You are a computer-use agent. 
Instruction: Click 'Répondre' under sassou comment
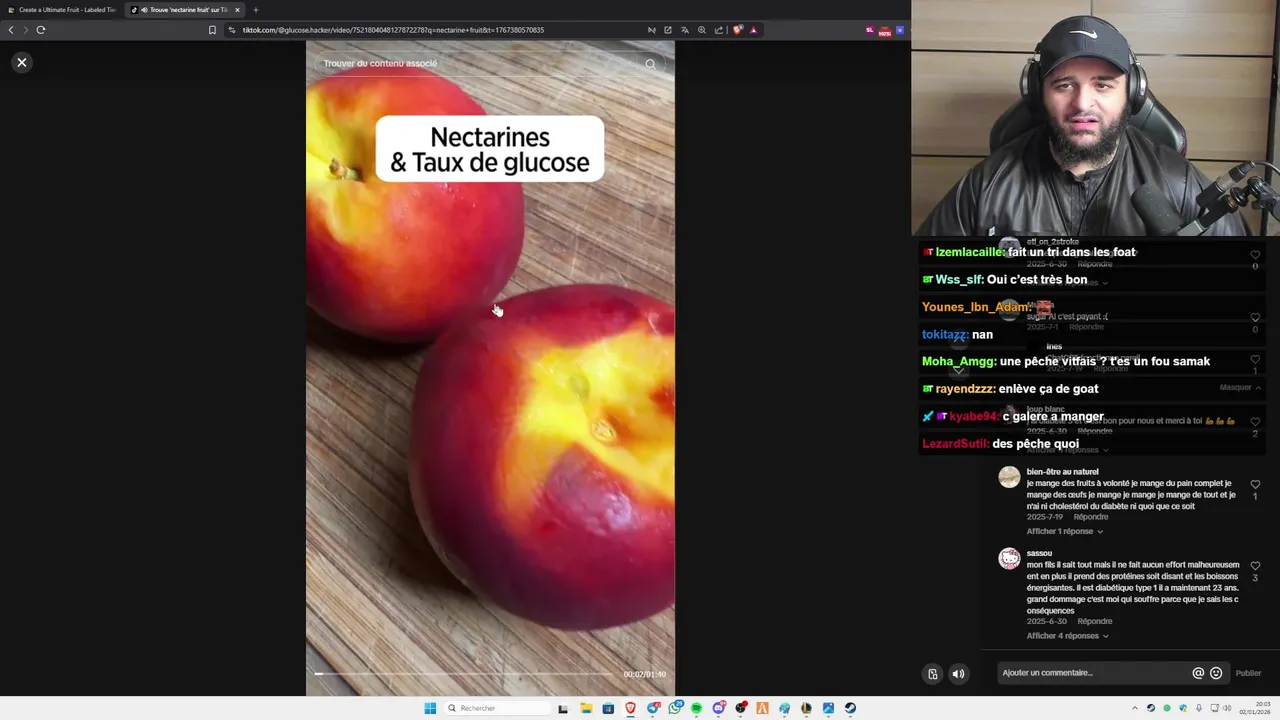point(1094,621)
